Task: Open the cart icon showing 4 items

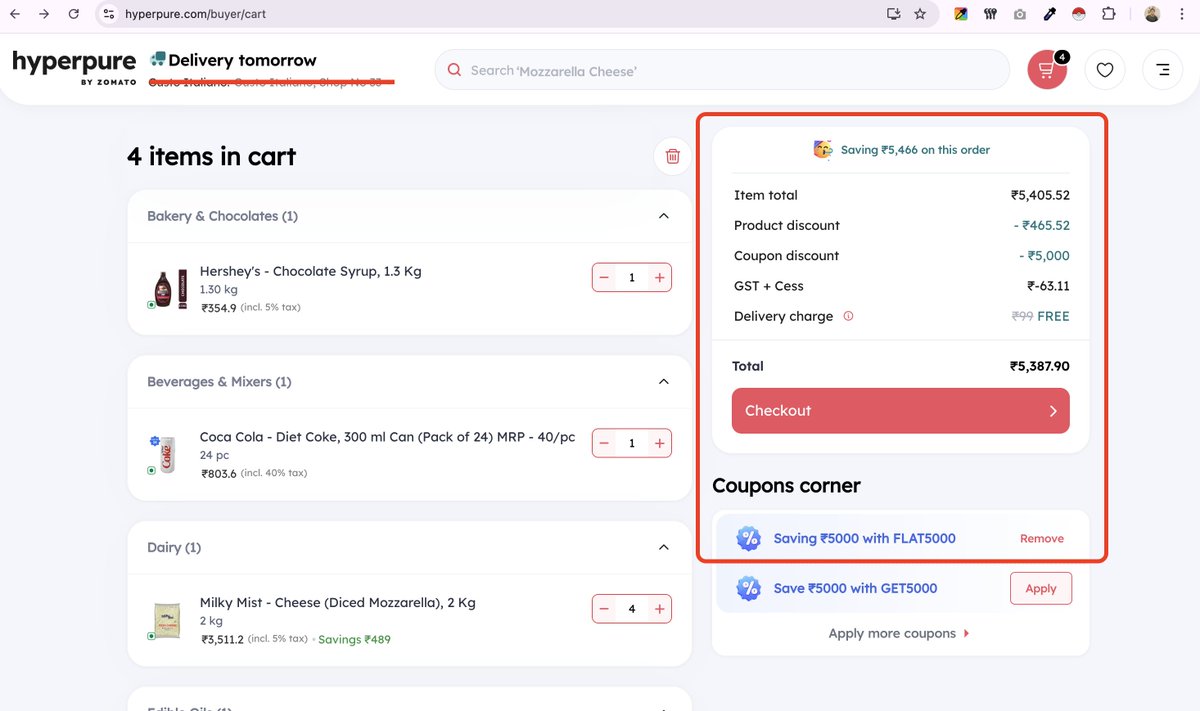Action: 1047,70
